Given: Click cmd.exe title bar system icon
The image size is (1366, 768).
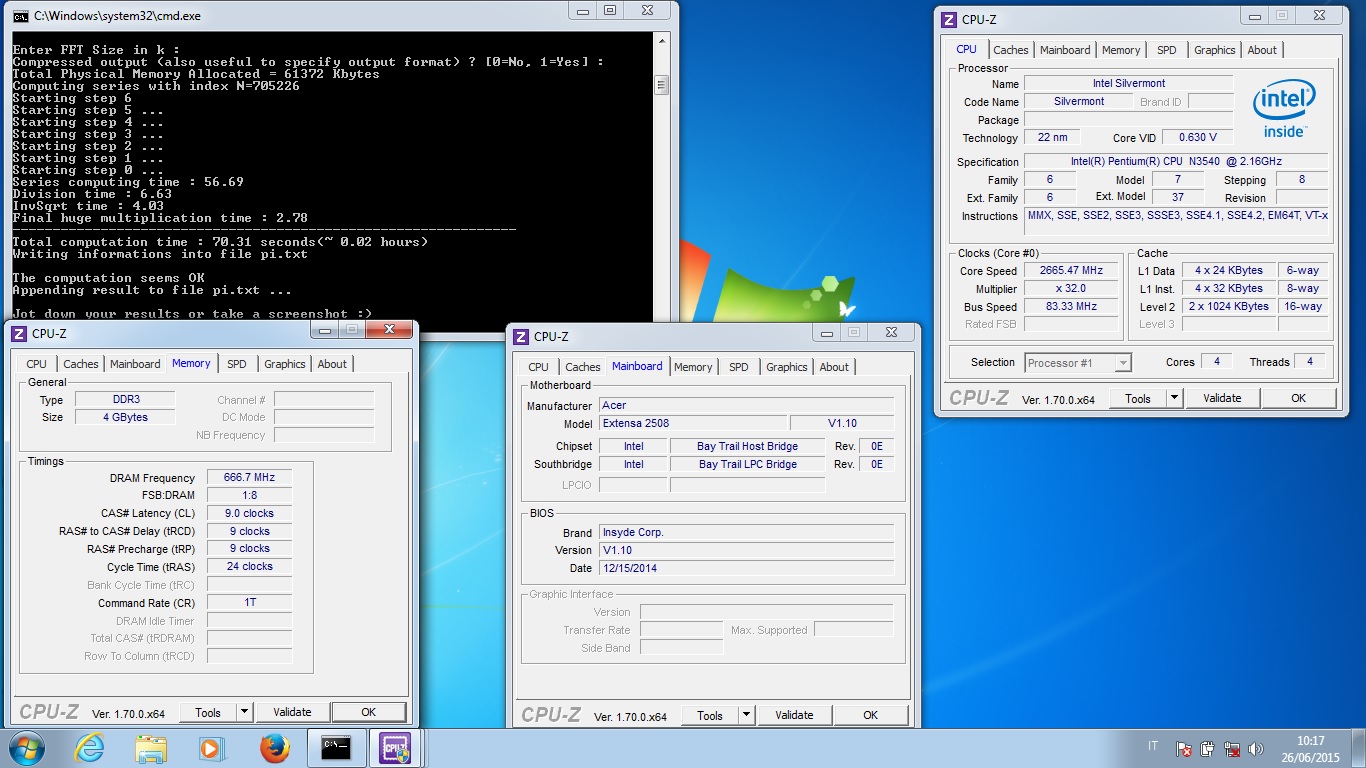Looking at the screenshot, I should (20, 15).
